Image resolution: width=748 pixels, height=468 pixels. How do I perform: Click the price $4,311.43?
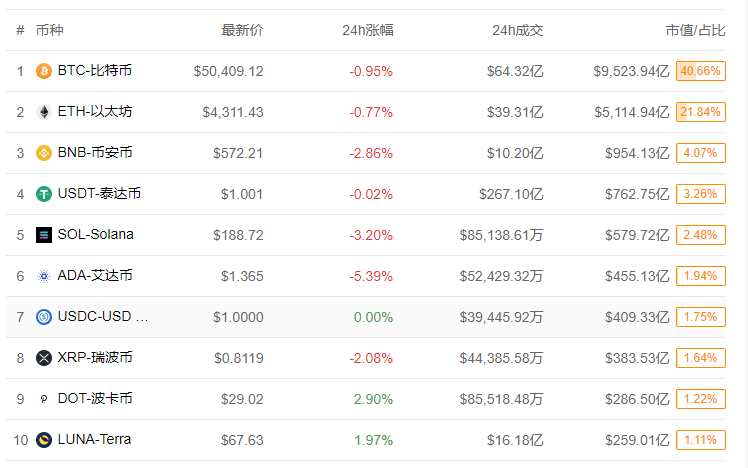pyautogui.click(x=233, y=113)
